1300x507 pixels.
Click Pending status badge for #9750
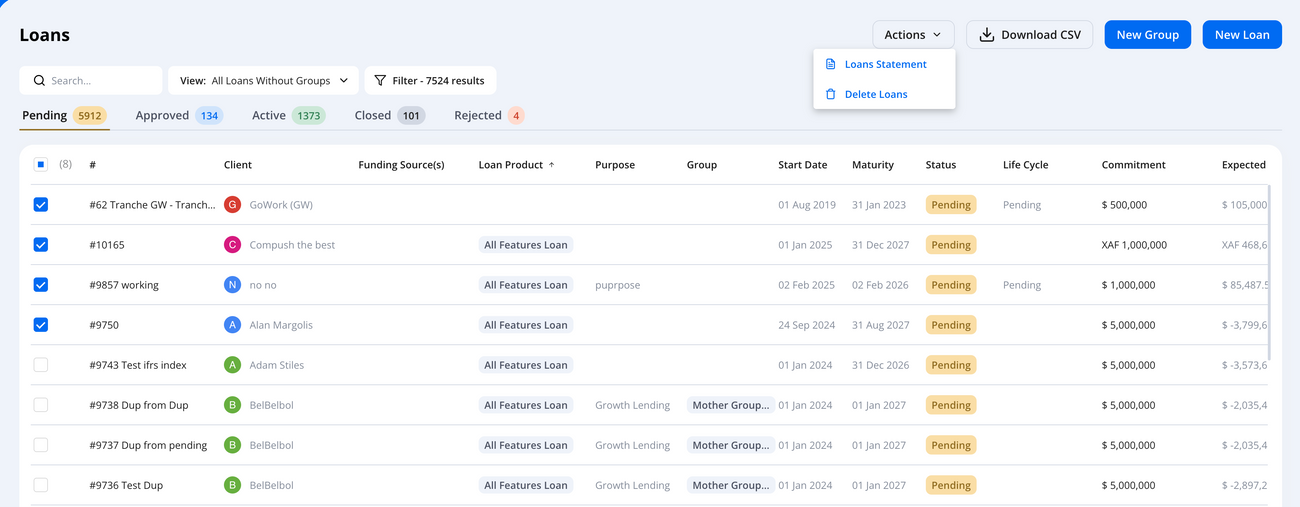pos(951,324)
